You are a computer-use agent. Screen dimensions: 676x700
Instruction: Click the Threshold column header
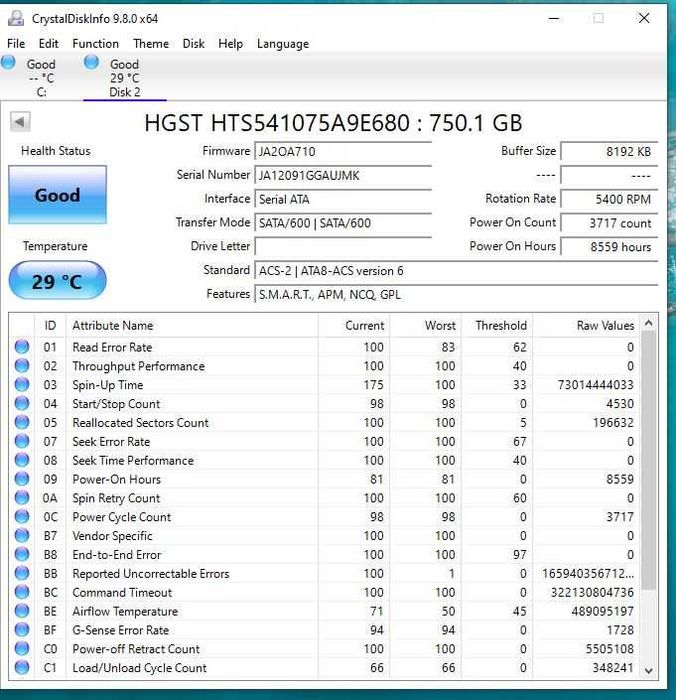pyautogui.click(x=497, y=325)
